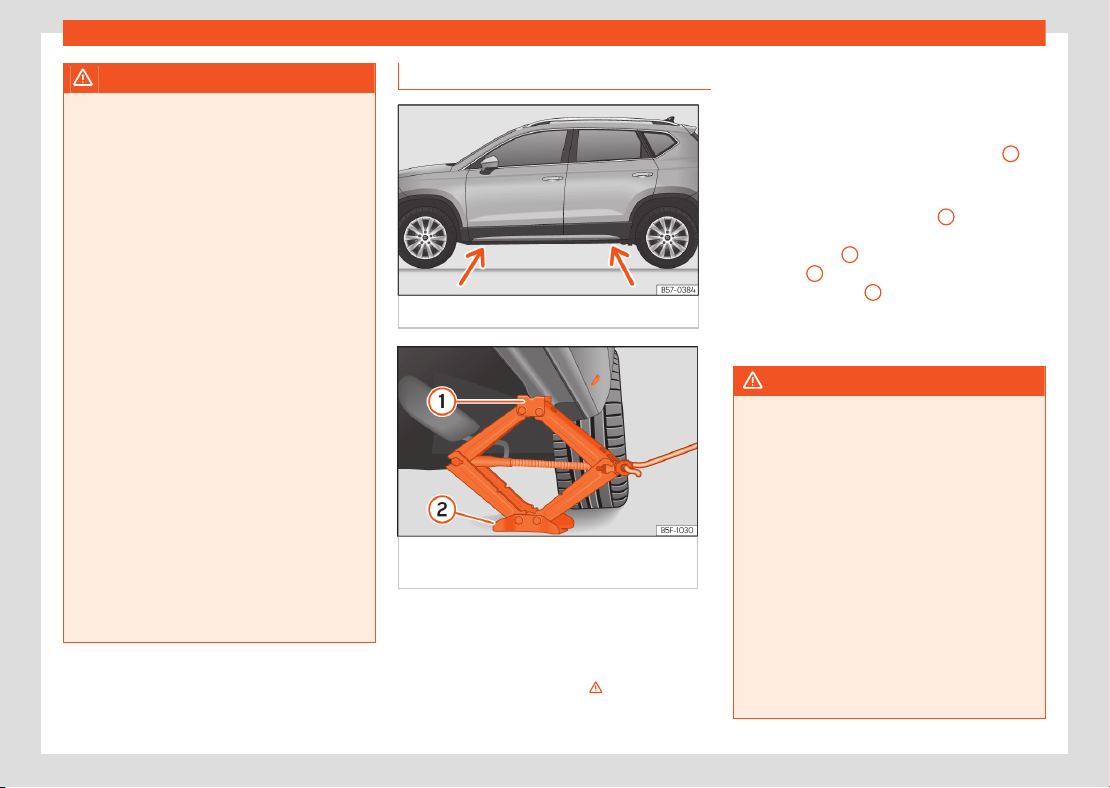This screenshot has width=1110, height=788.
Task: Select callout number 2 near the jack base
Action: (x=442, y=509)
